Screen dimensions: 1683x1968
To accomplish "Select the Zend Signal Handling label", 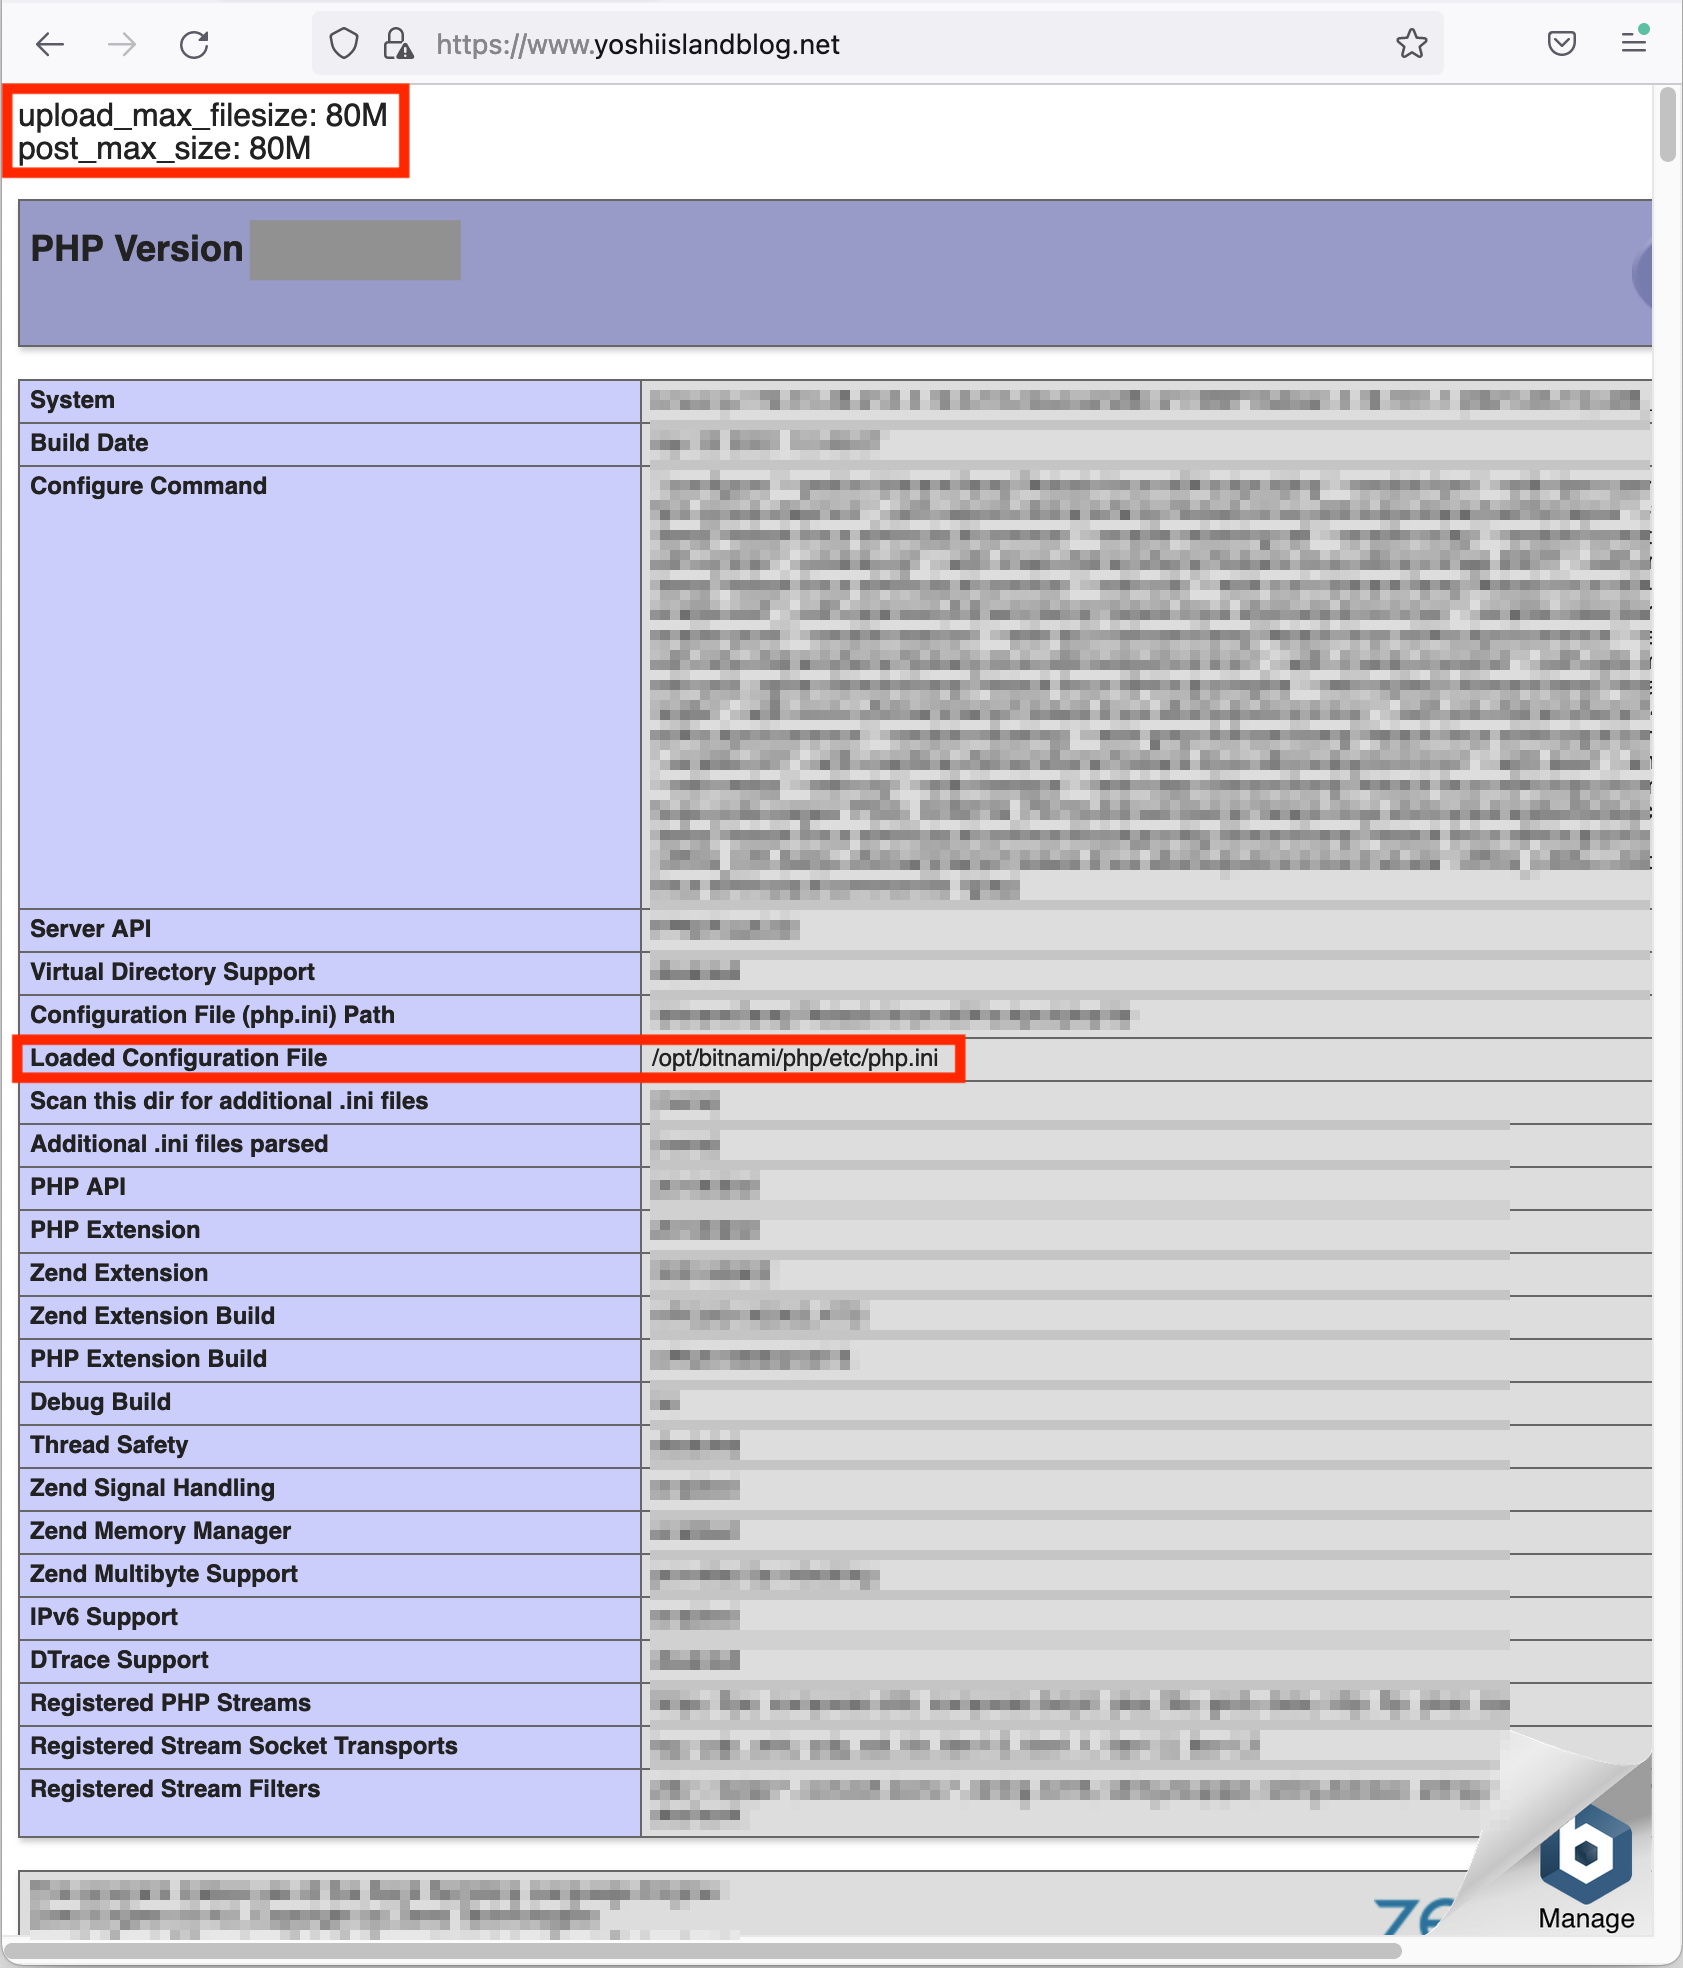I will click(x=153, y=1488).
